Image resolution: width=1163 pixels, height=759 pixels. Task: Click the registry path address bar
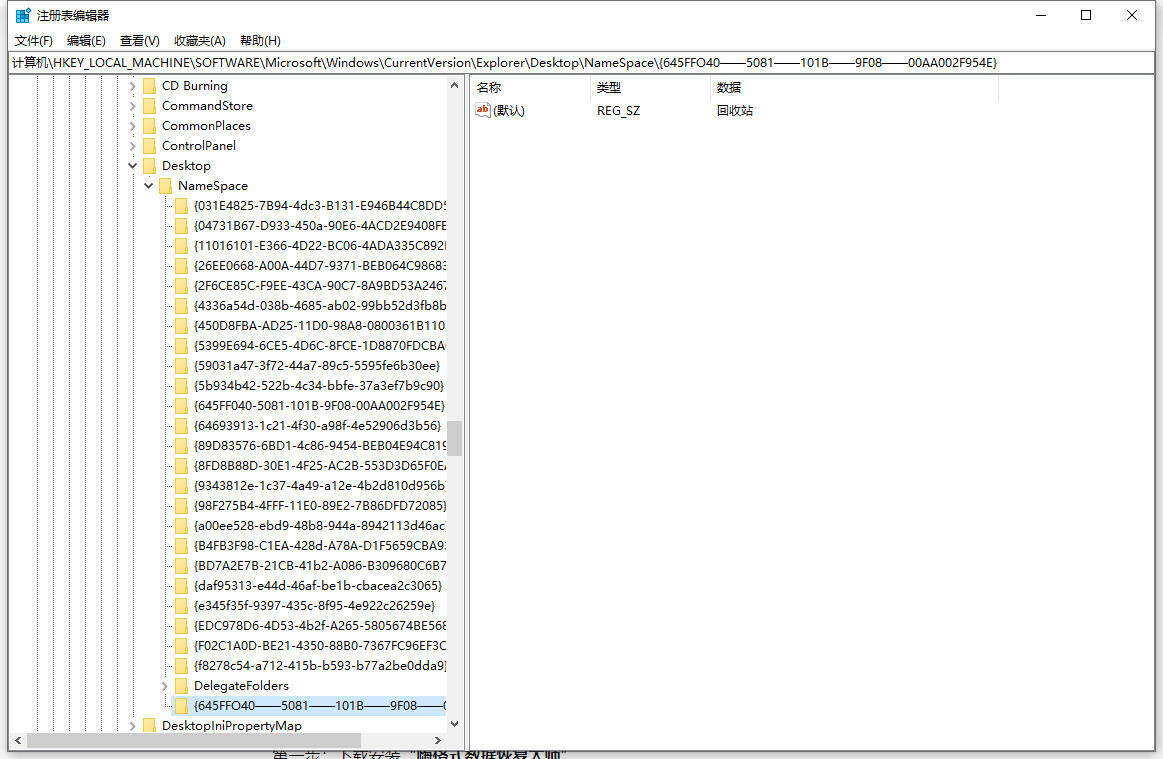(582, 63)
